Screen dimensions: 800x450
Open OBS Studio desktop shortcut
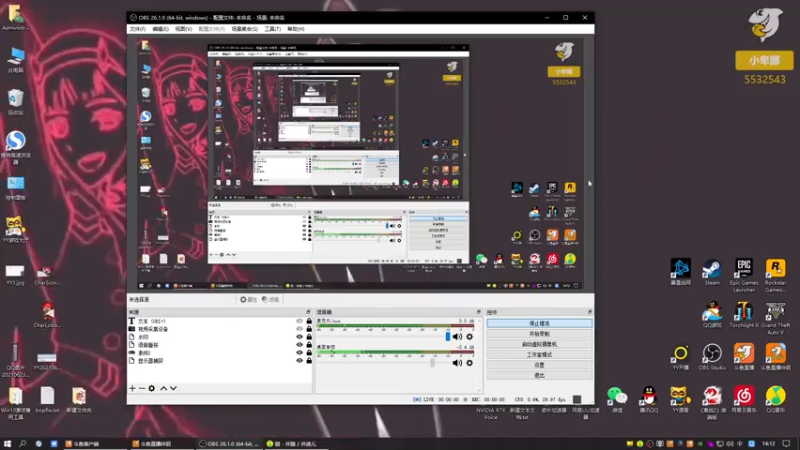click(x=712, y=357)
